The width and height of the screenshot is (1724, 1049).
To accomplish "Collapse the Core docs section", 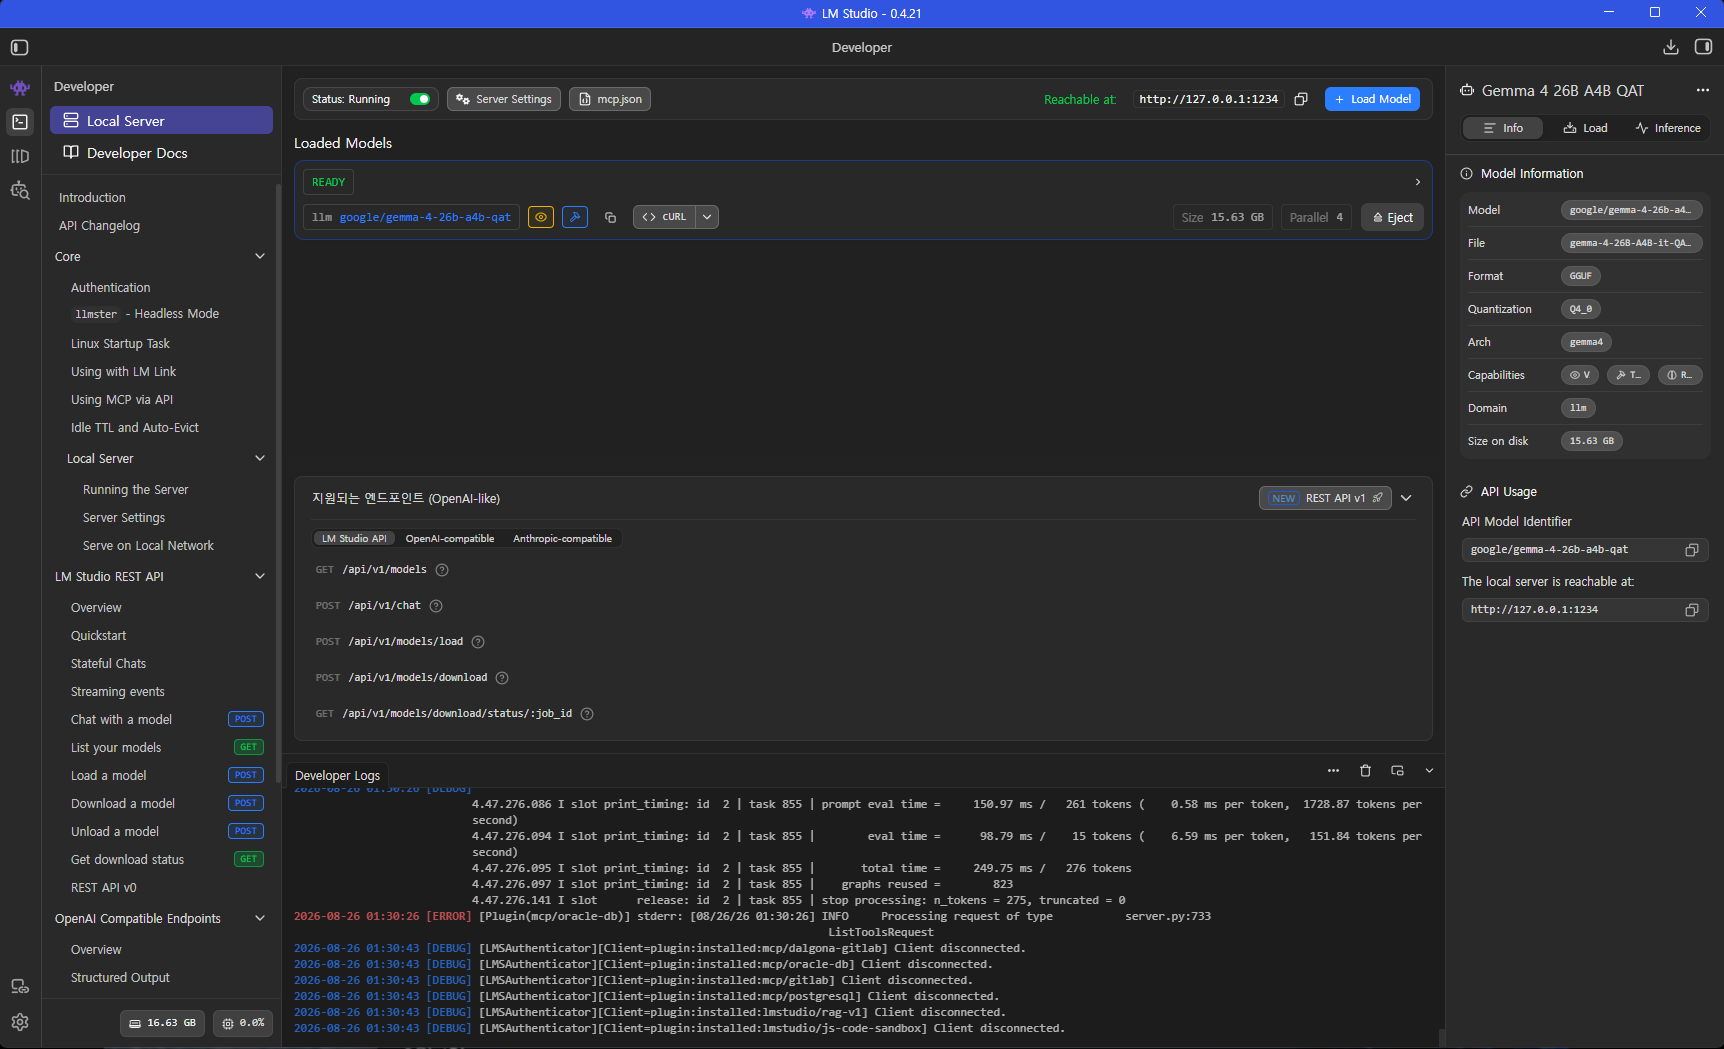I will tap(260, 256).
